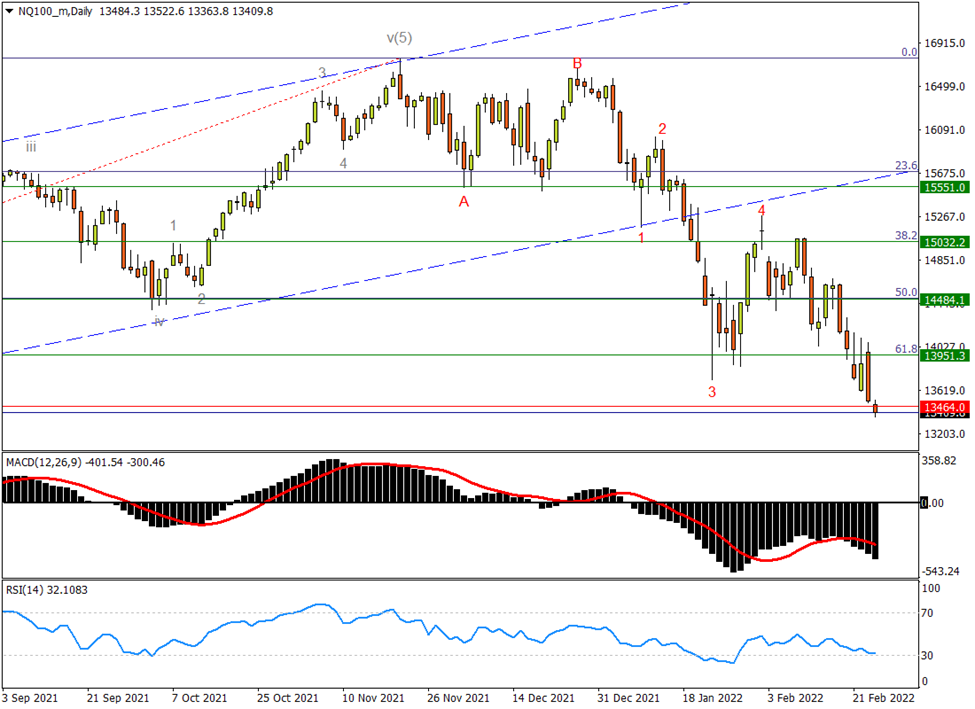Screen dimensions: 975x709
Task: Click the green 14484.1 price tag
Action: pyautogui.click(x=944, y=300)
